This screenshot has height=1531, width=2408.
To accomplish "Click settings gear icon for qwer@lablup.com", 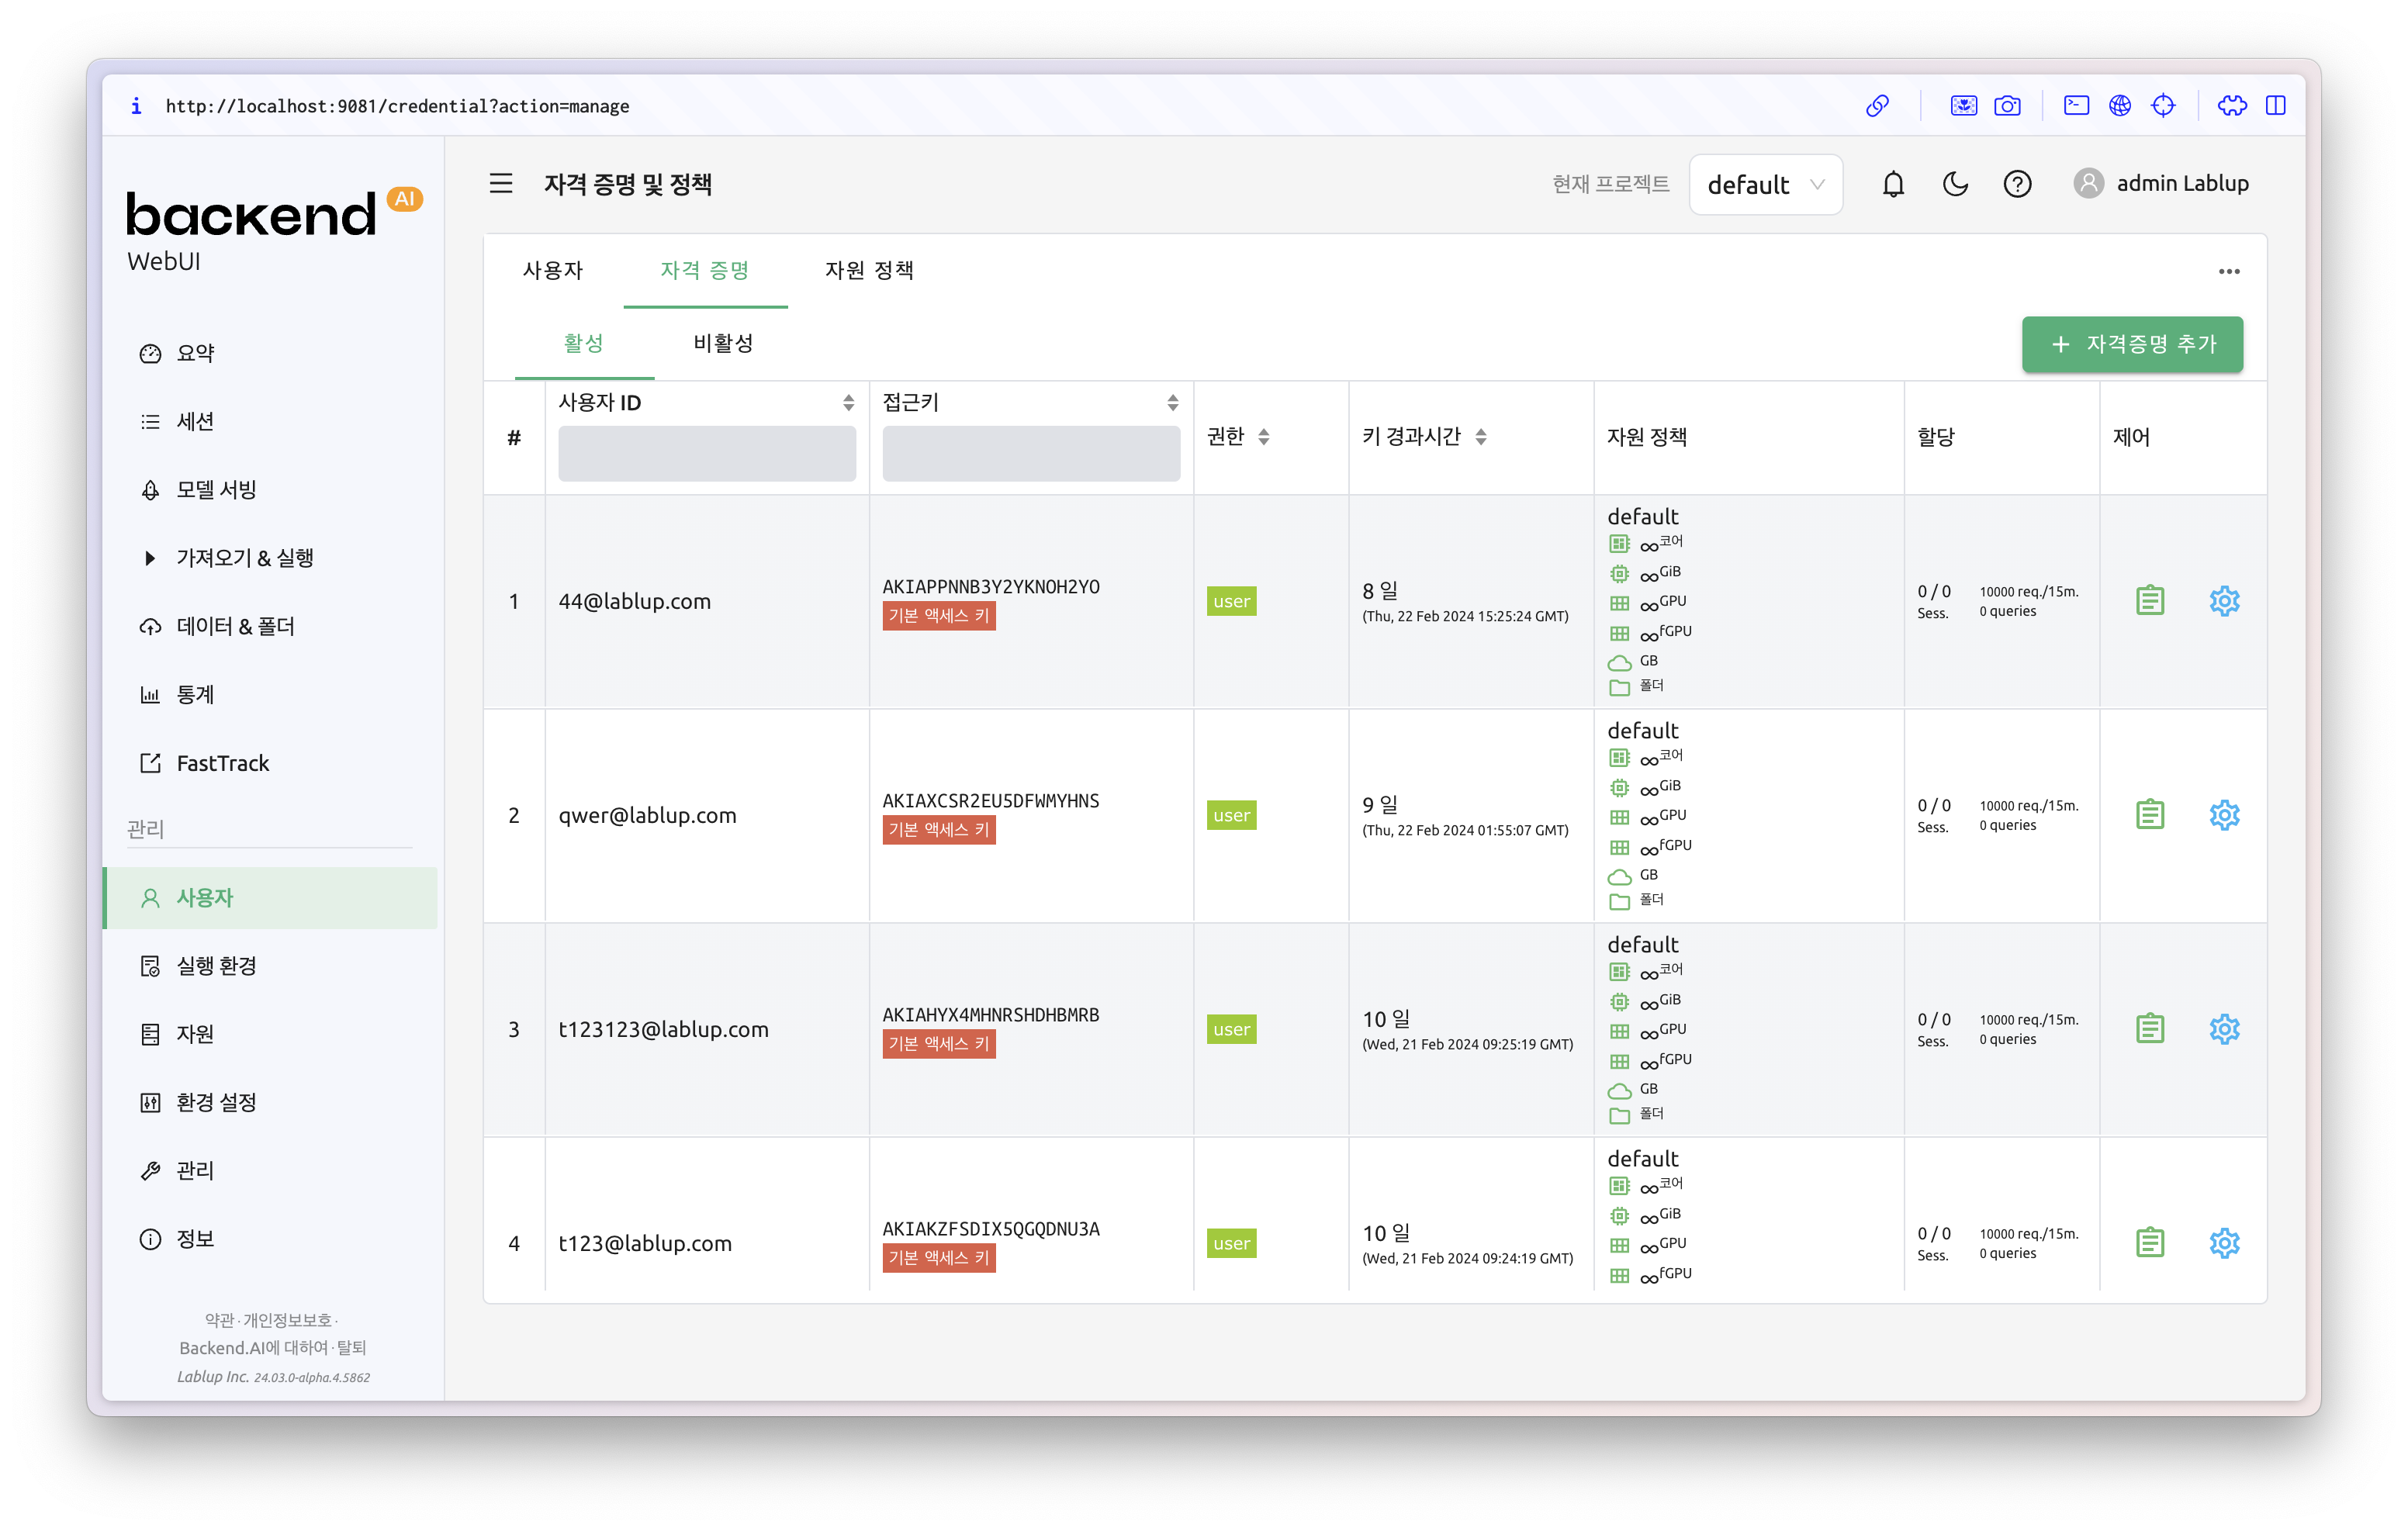I will tap(2224, 815).
